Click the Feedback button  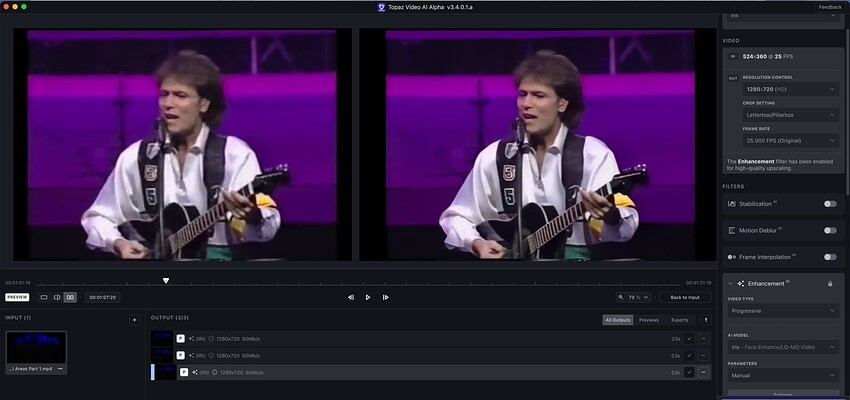click(x=830, y=7)
